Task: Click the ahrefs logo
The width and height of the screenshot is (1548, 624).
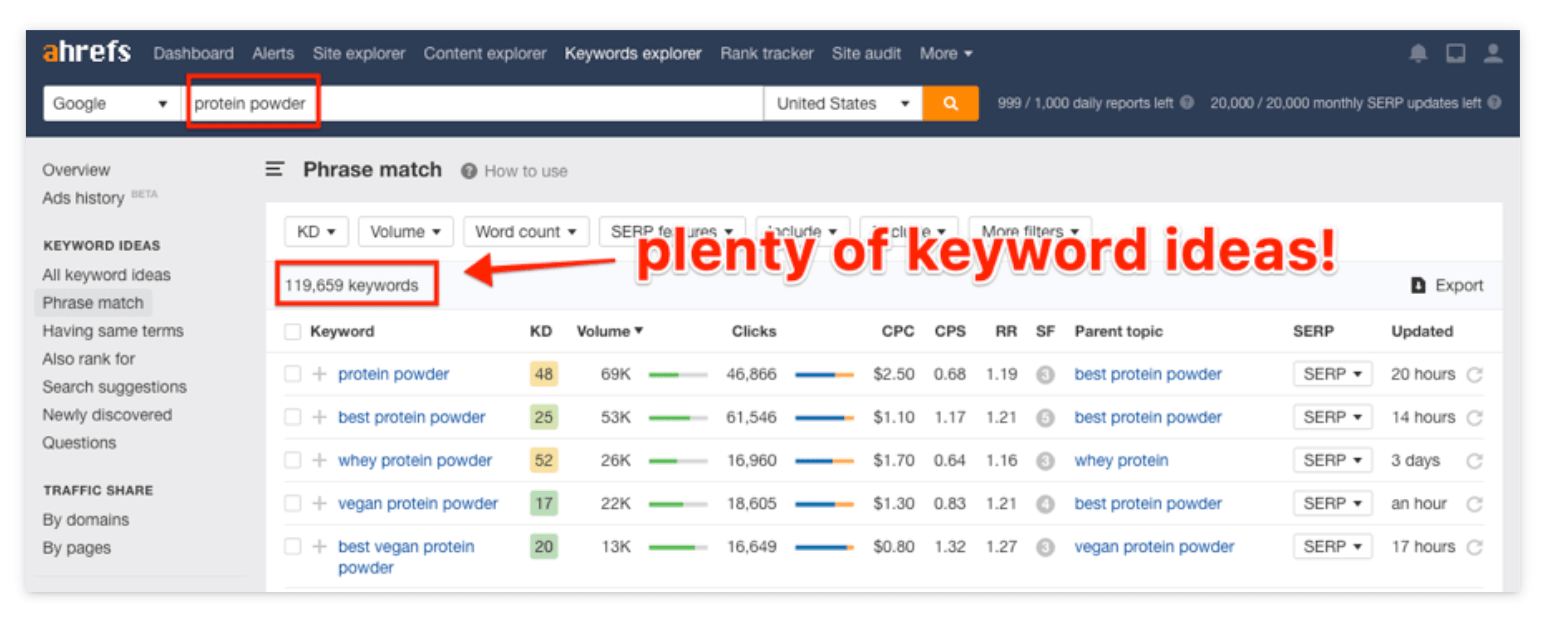Action: (86, 53)
